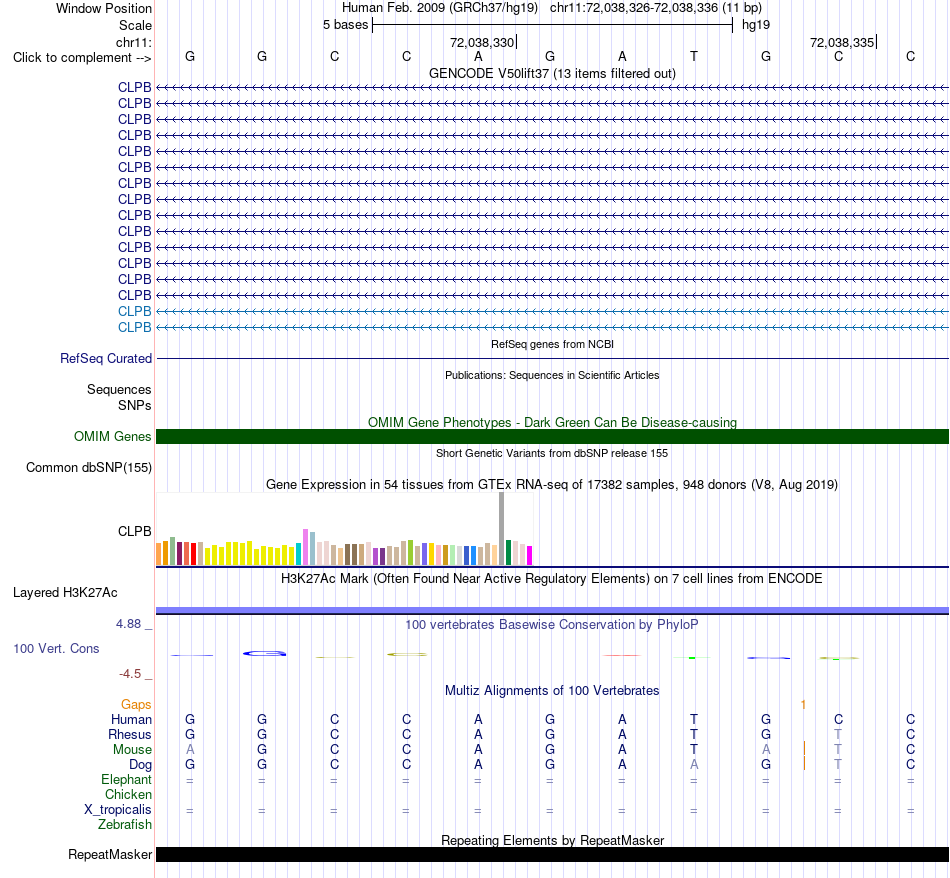Click the red bar in the PhyloP conservation track

[x=622, y=655]
